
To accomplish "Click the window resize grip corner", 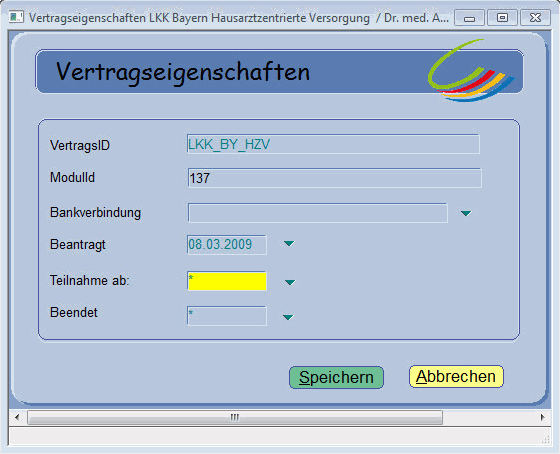I will tap(546, 439).
